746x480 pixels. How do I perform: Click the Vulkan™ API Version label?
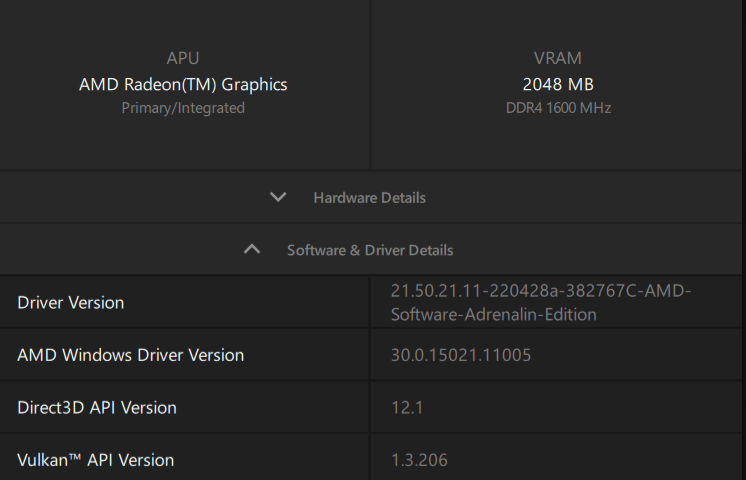pyautogui.click(x=95, y=460)
